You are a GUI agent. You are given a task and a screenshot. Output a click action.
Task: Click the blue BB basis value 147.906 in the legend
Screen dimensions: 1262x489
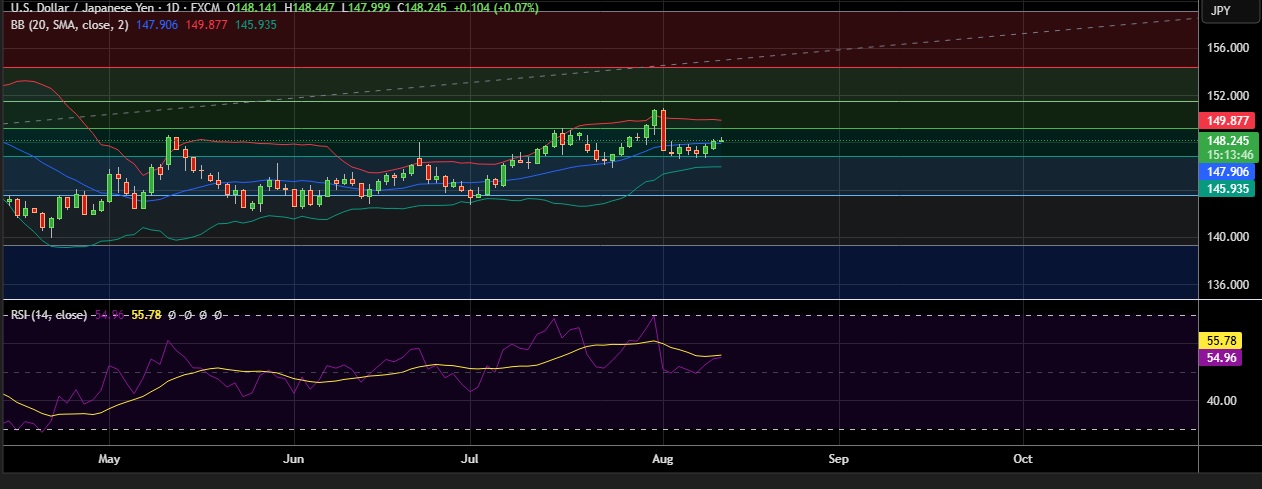(157, 24)
